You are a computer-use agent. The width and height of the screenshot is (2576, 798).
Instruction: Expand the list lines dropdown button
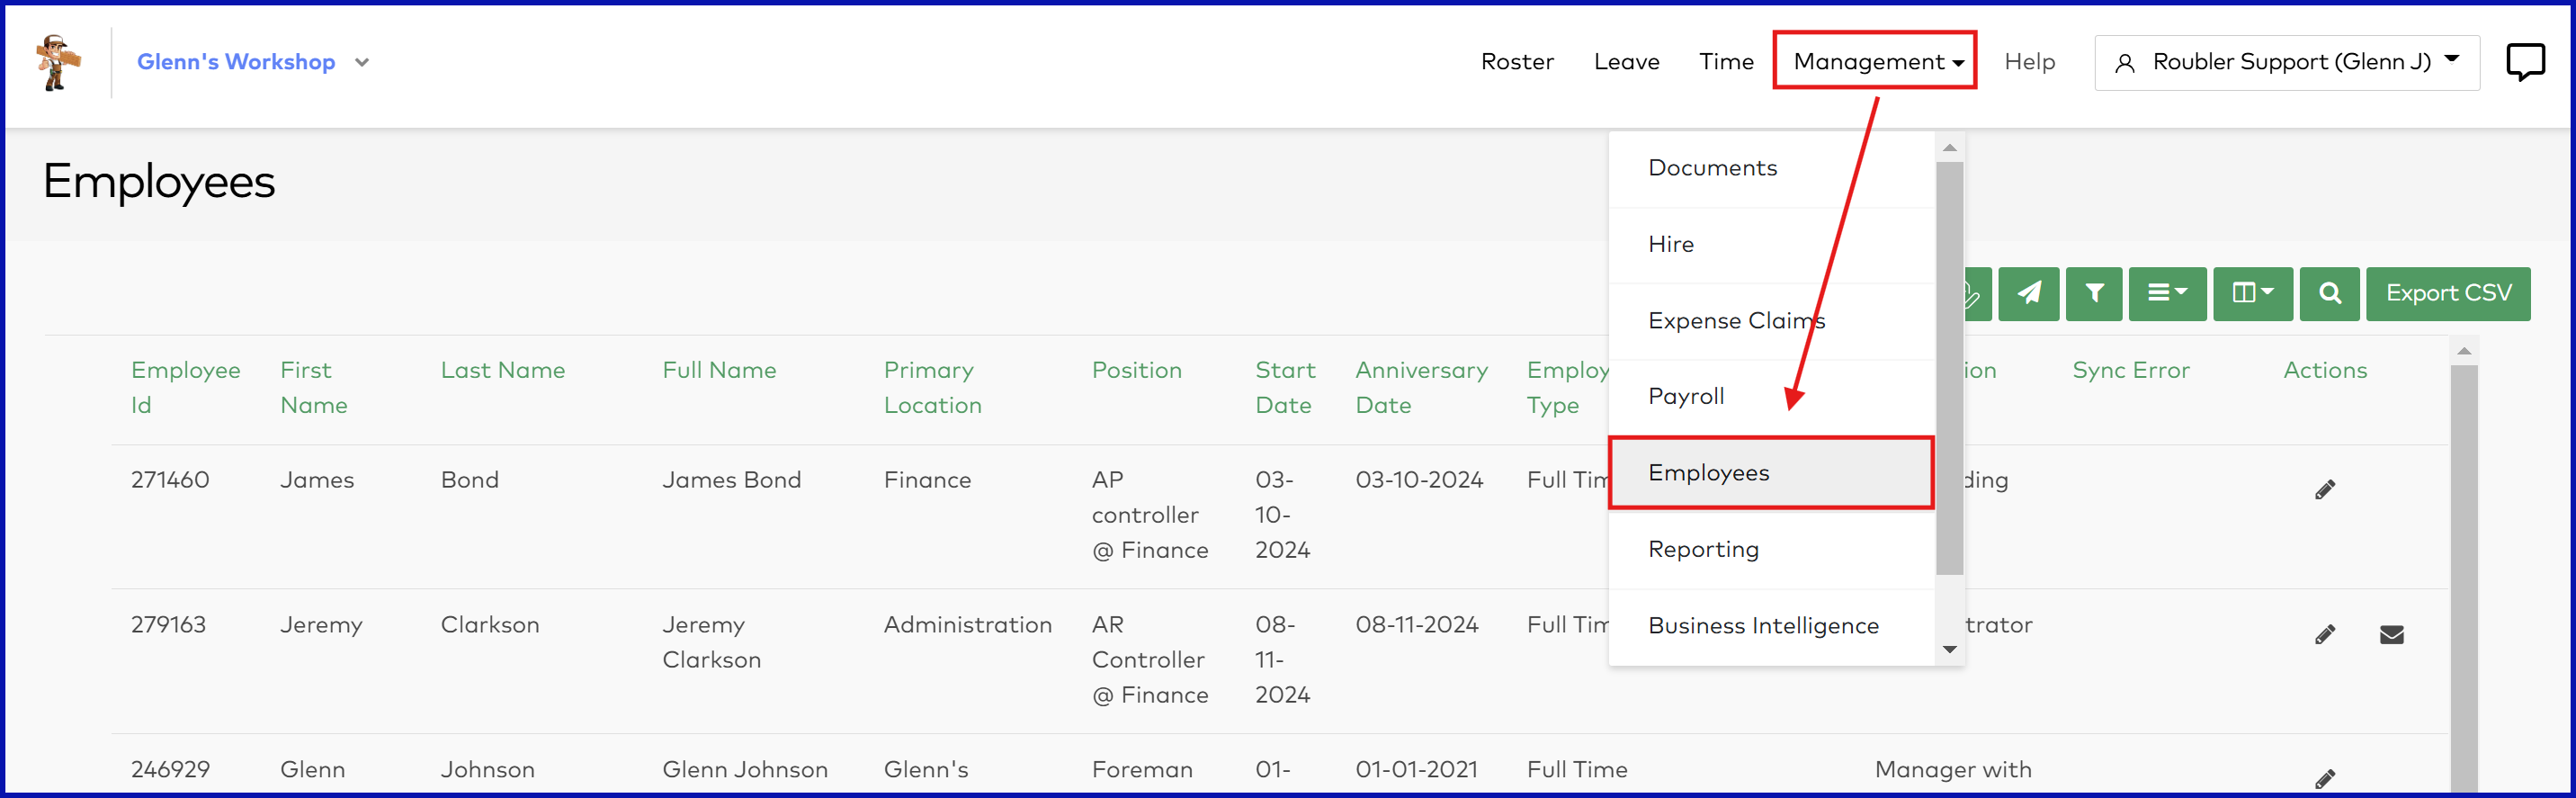tap(2167, 293)
